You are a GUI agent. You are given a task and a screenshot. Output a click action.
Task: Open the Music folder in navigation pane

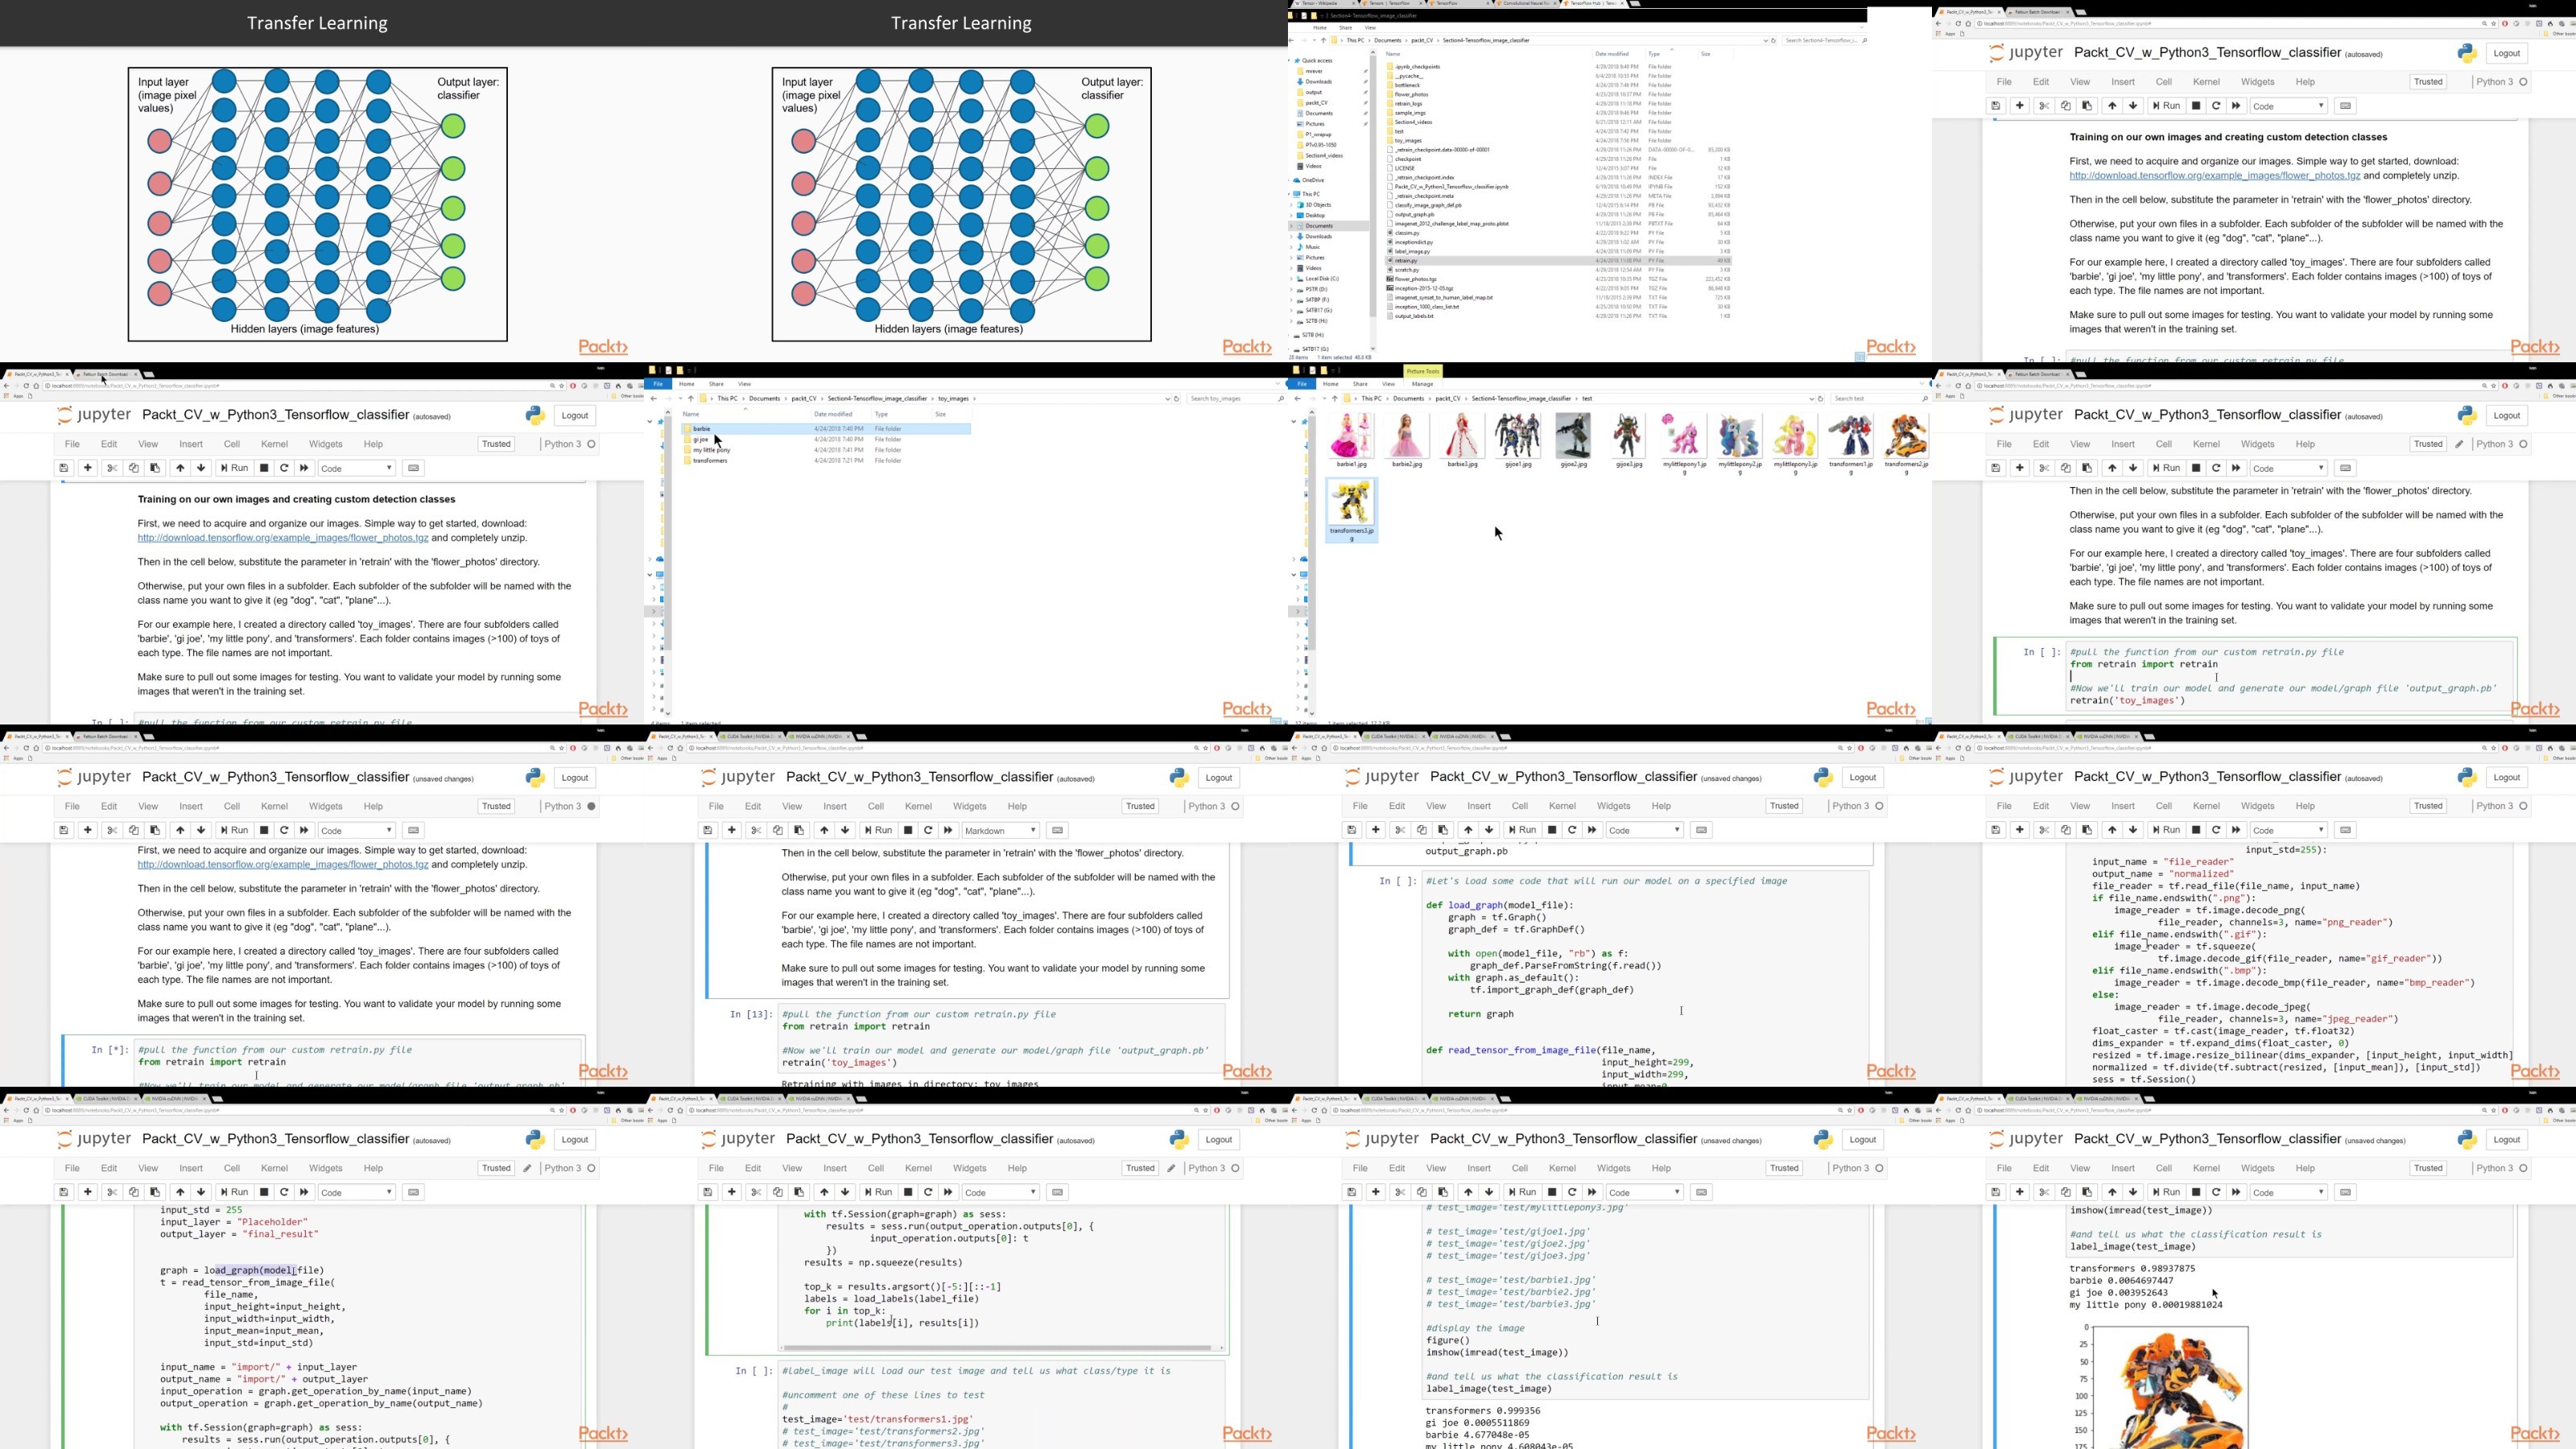click(x=1313, y=247)
